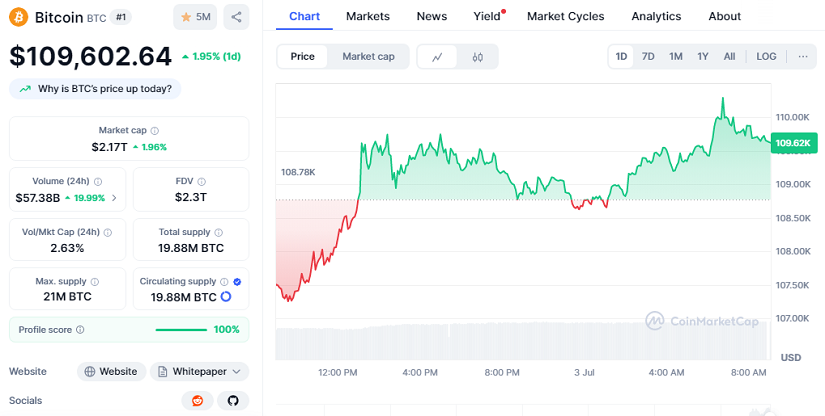Click the Profile score progress bar
The image size is (825, 416).
(x=181, y=330)
